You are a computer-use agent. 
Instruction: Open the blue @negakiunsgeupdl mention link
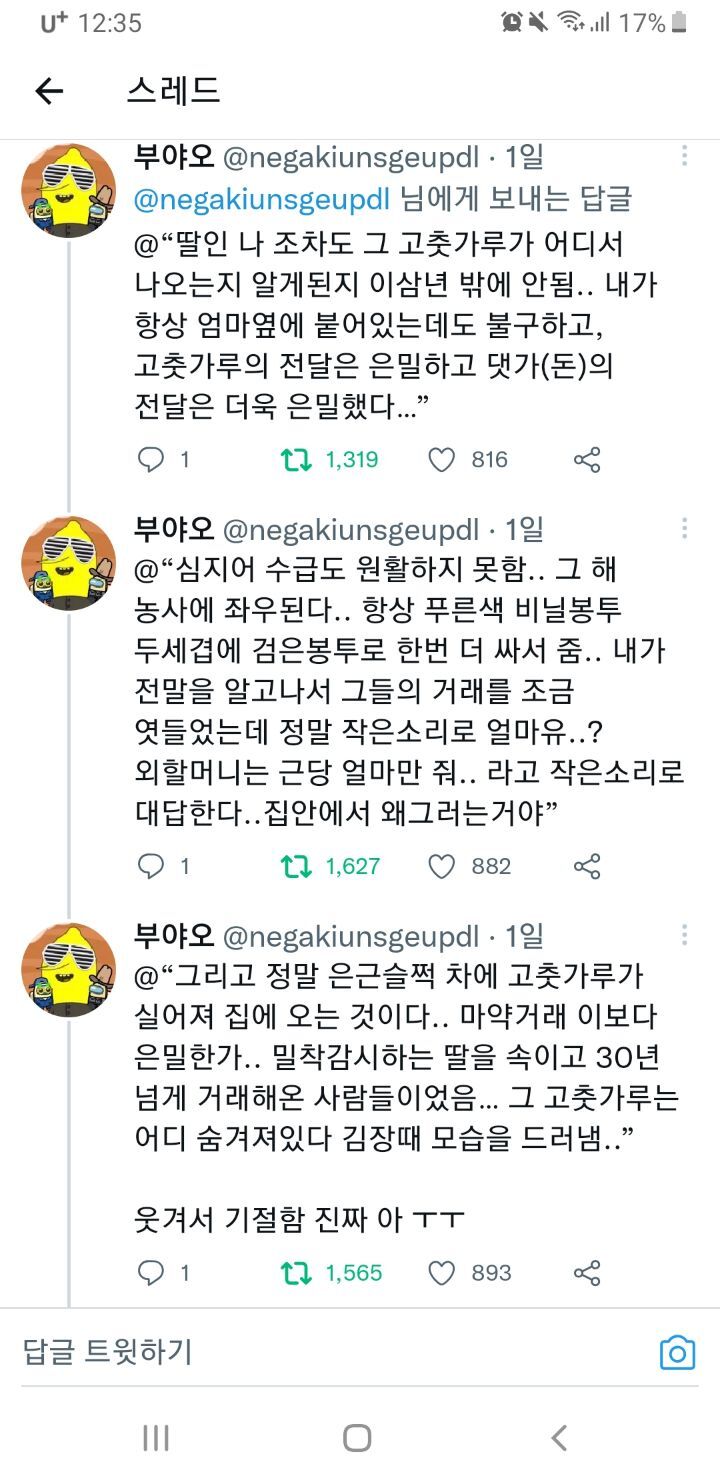(x=261, y=199)
